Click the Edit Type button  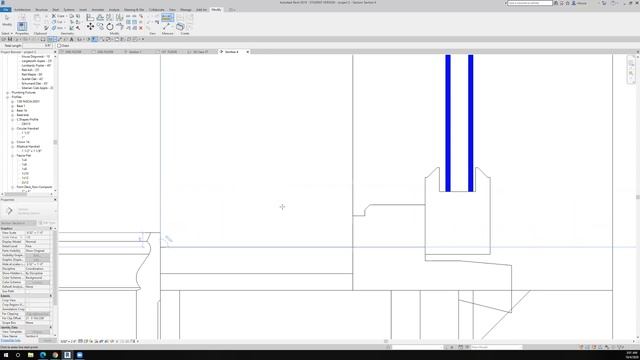click(47, 223)
